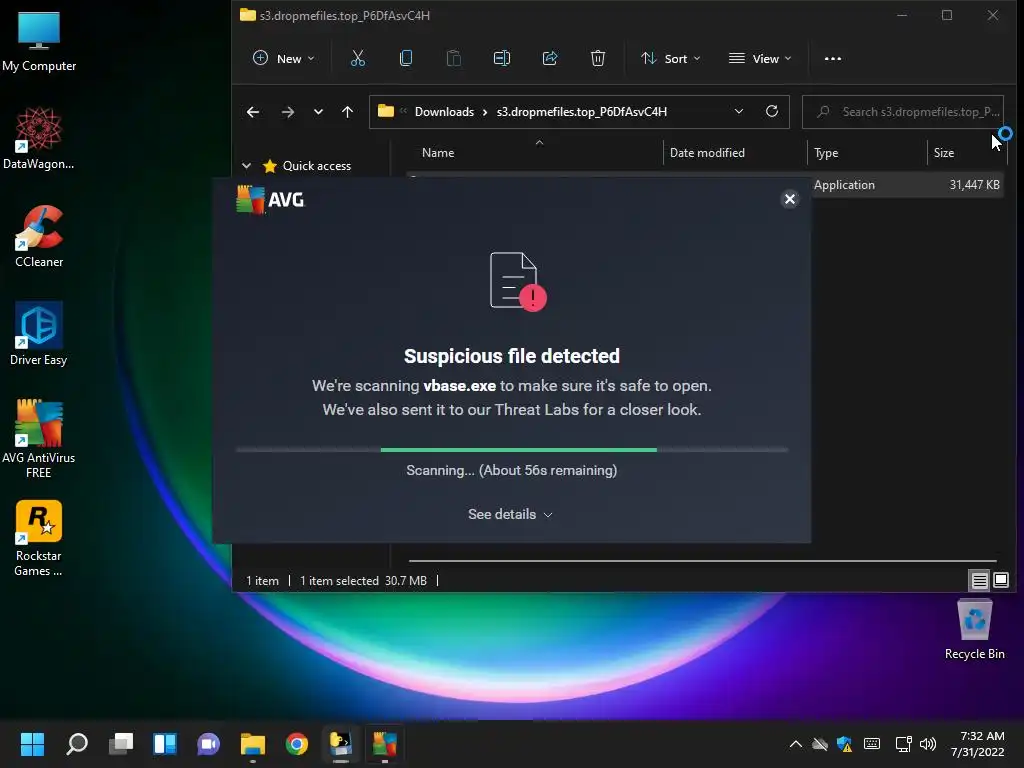Sort by the Date modified column
The image size is (1024, 768).
pos(707,153)
